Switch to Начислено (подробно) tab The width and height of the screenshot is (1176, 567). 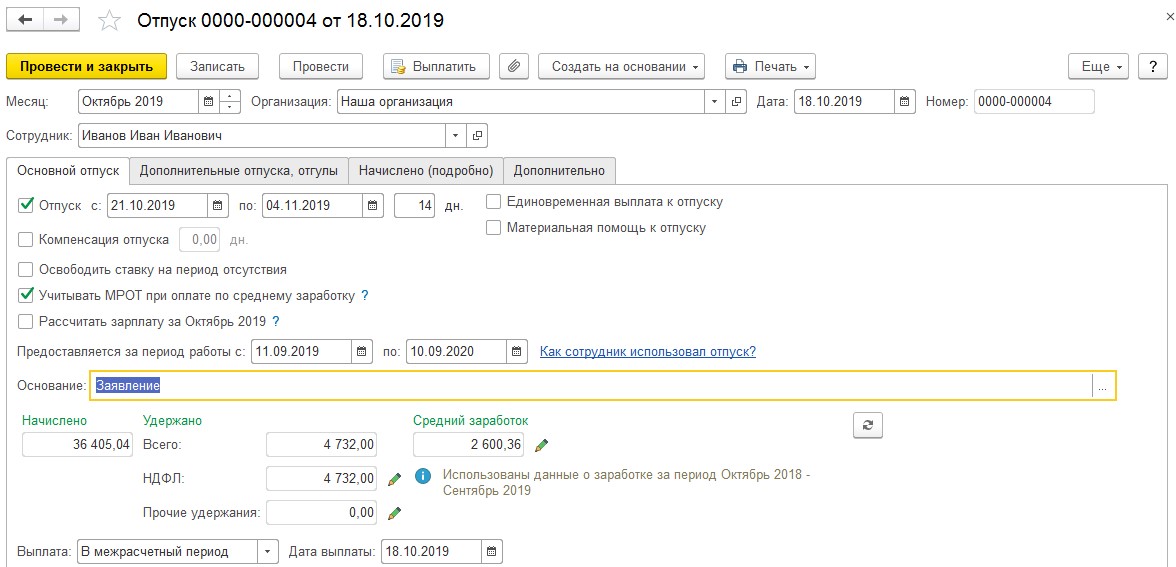coord(426,171)
